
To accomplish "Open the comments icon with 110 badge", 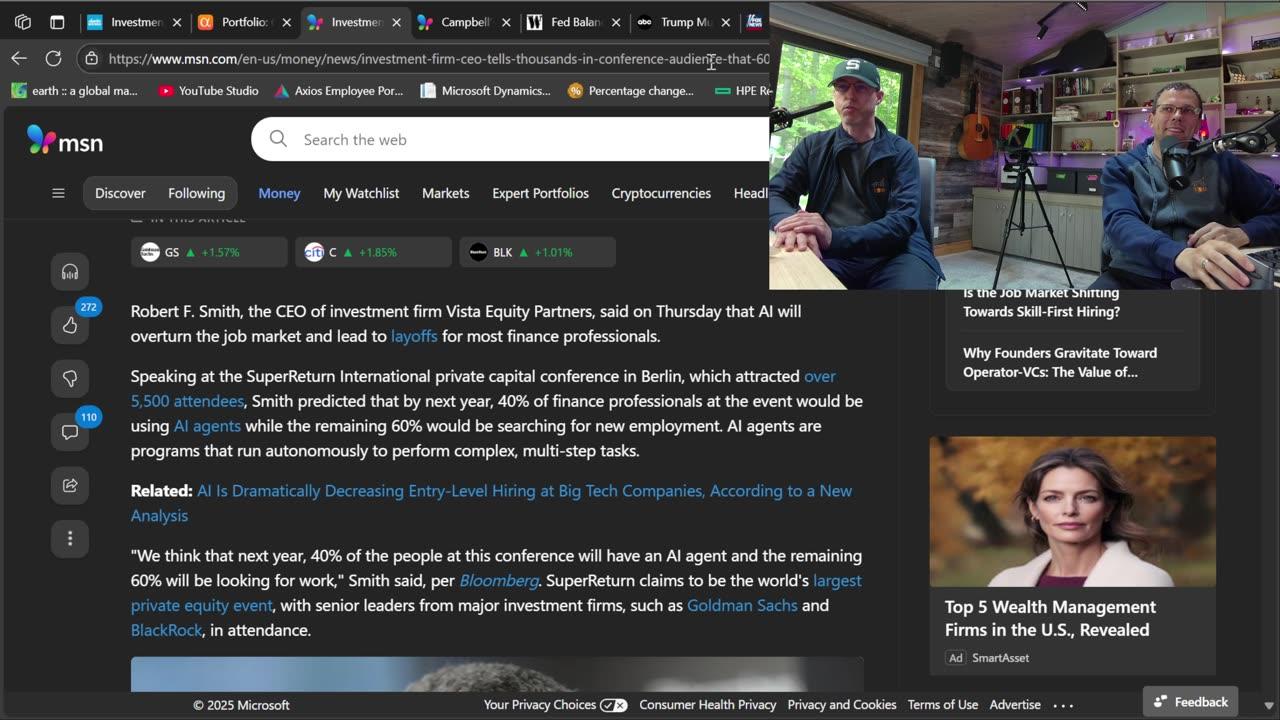I will (70, 432).
